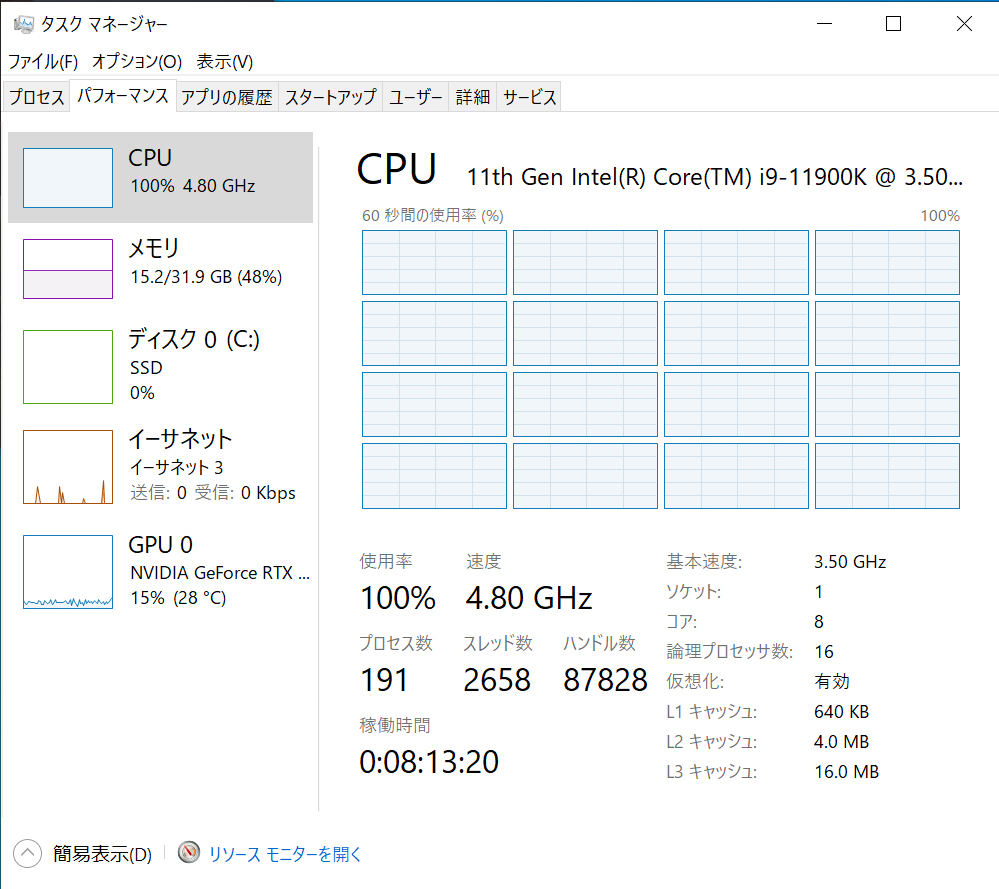This screenshot has height=889, width=999.
Task: Click the Task Manager title bar icon
Action: [x=23, y=24]
